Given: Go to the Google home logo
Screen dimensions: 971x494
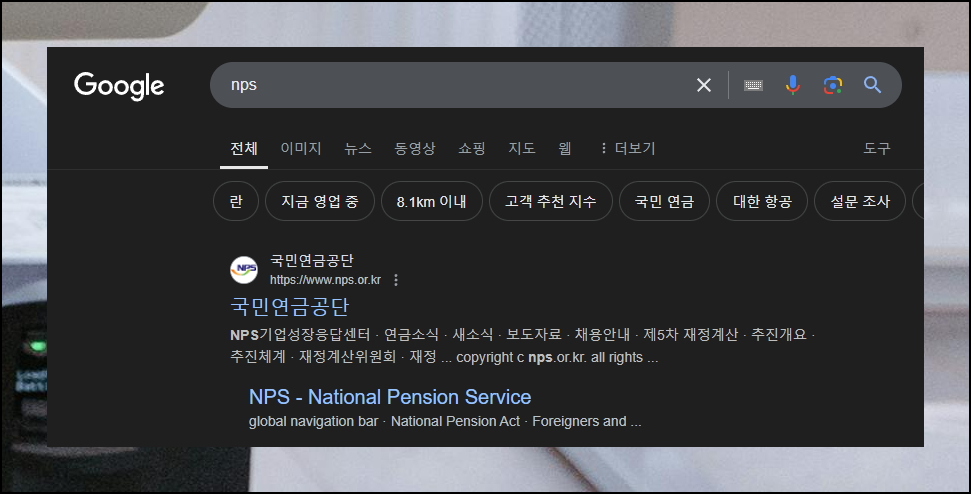Looking at the screenshot, I should [119, 85].
